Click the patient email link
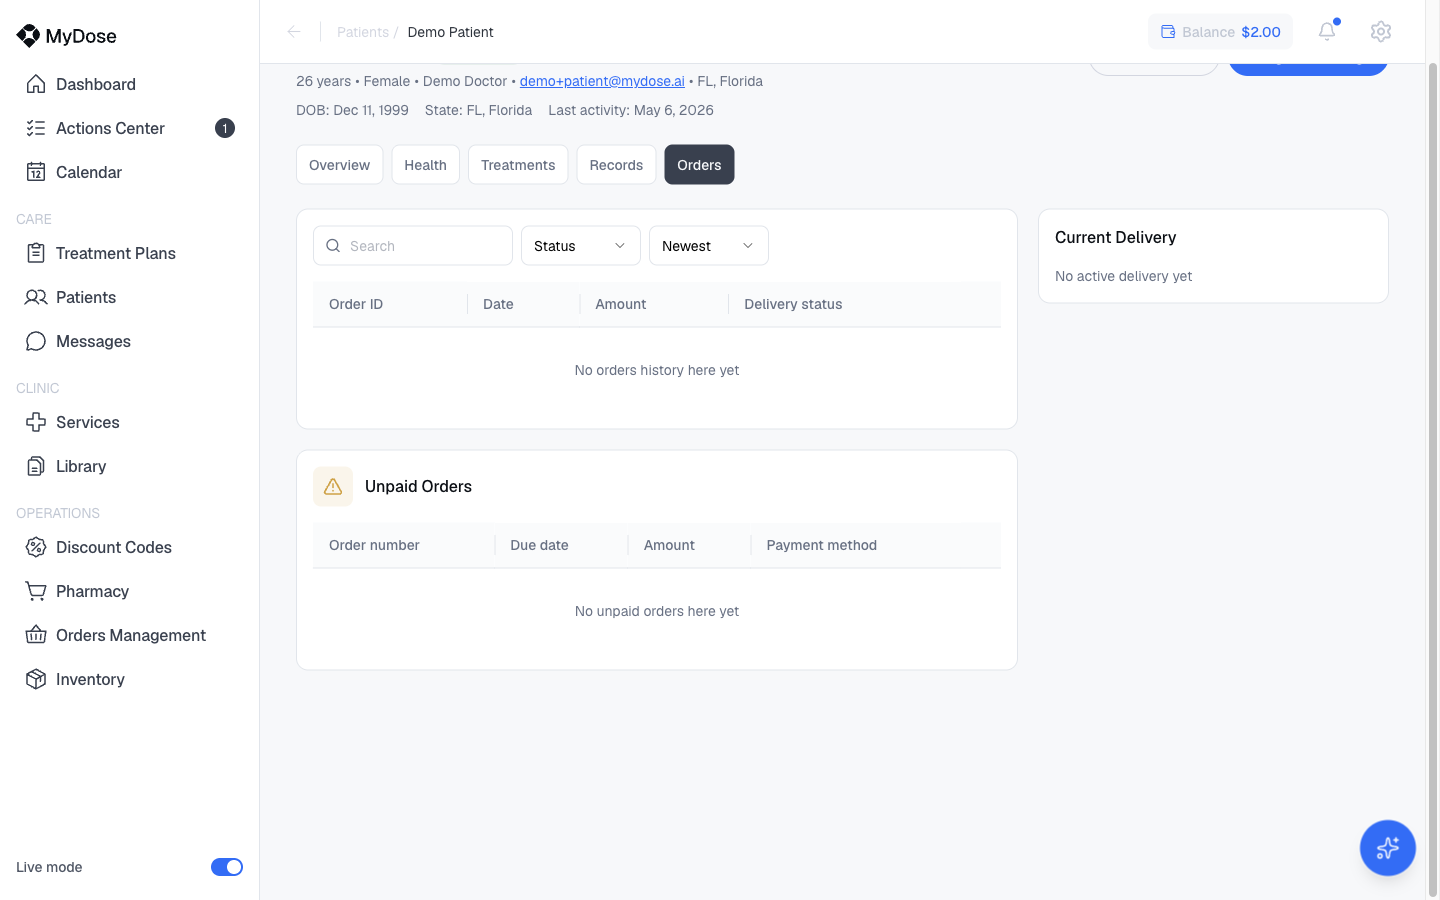 (x=602, y=81)
